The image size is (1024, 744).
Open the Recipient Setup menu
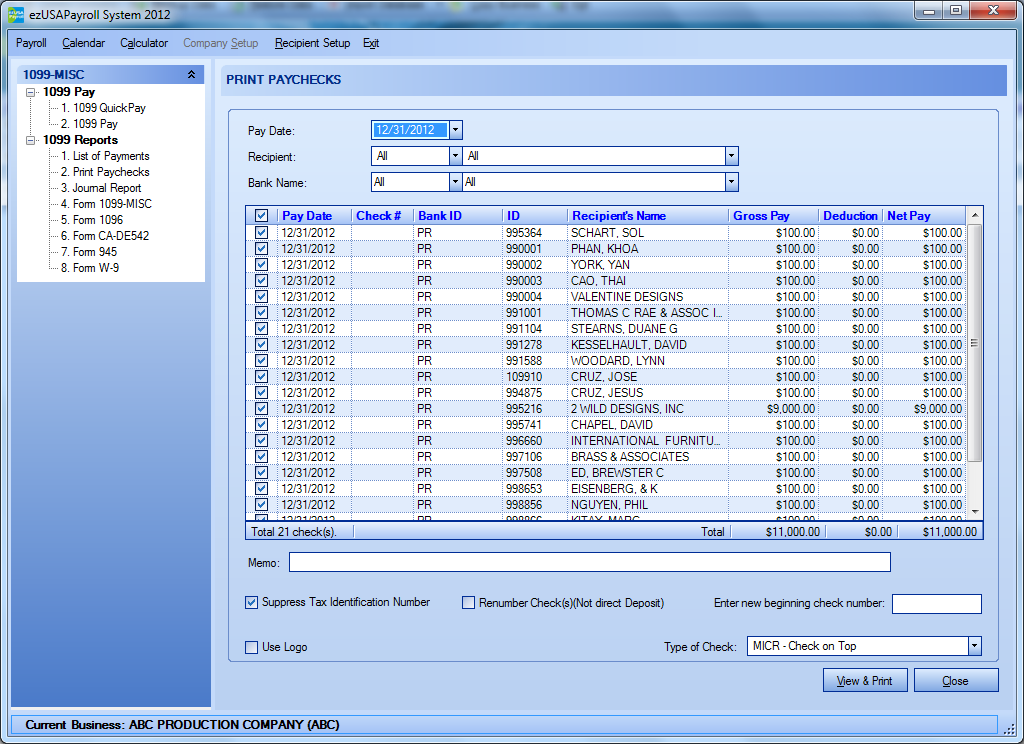click(312, 43)
